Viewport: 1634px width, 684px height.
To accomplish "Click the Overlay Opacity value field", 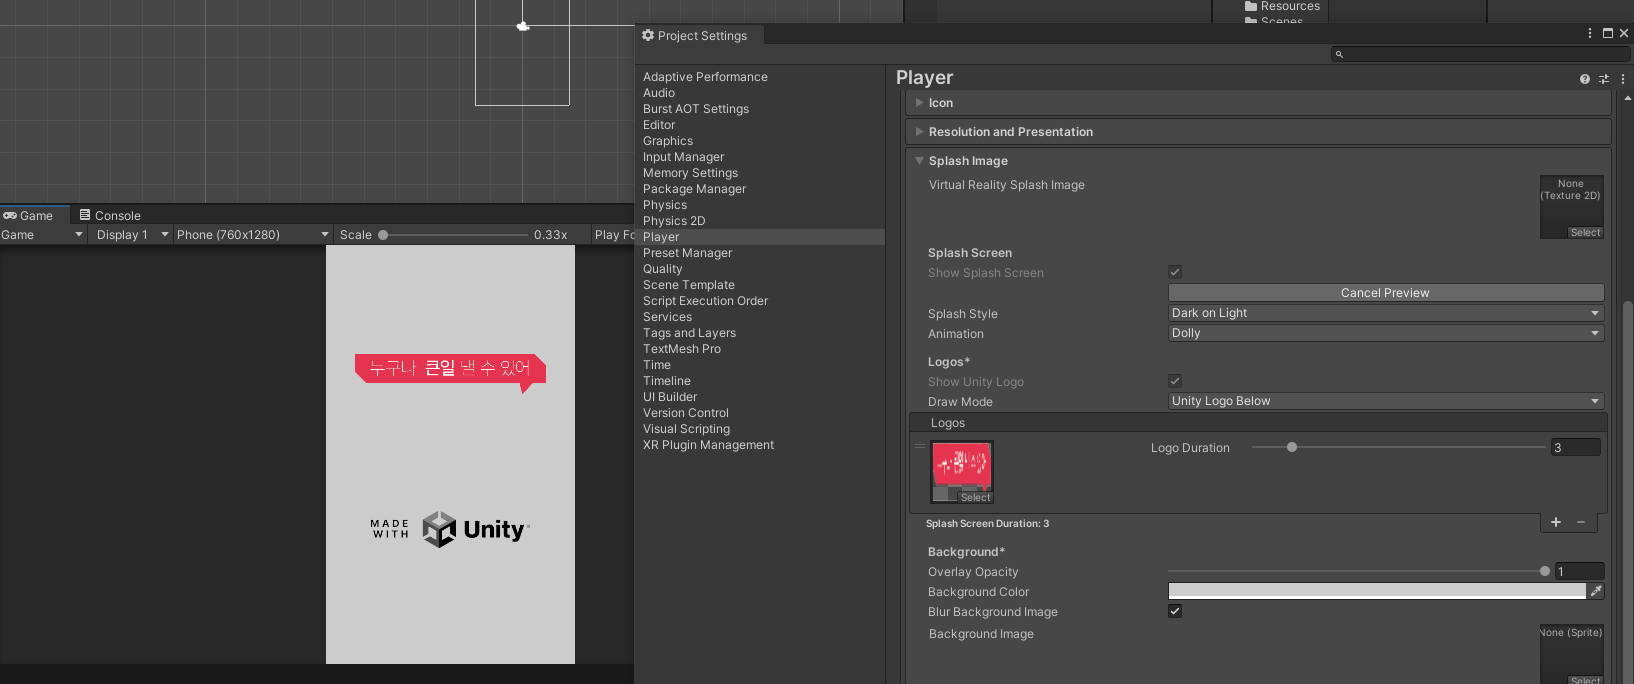I will (x=1579, y=571).
